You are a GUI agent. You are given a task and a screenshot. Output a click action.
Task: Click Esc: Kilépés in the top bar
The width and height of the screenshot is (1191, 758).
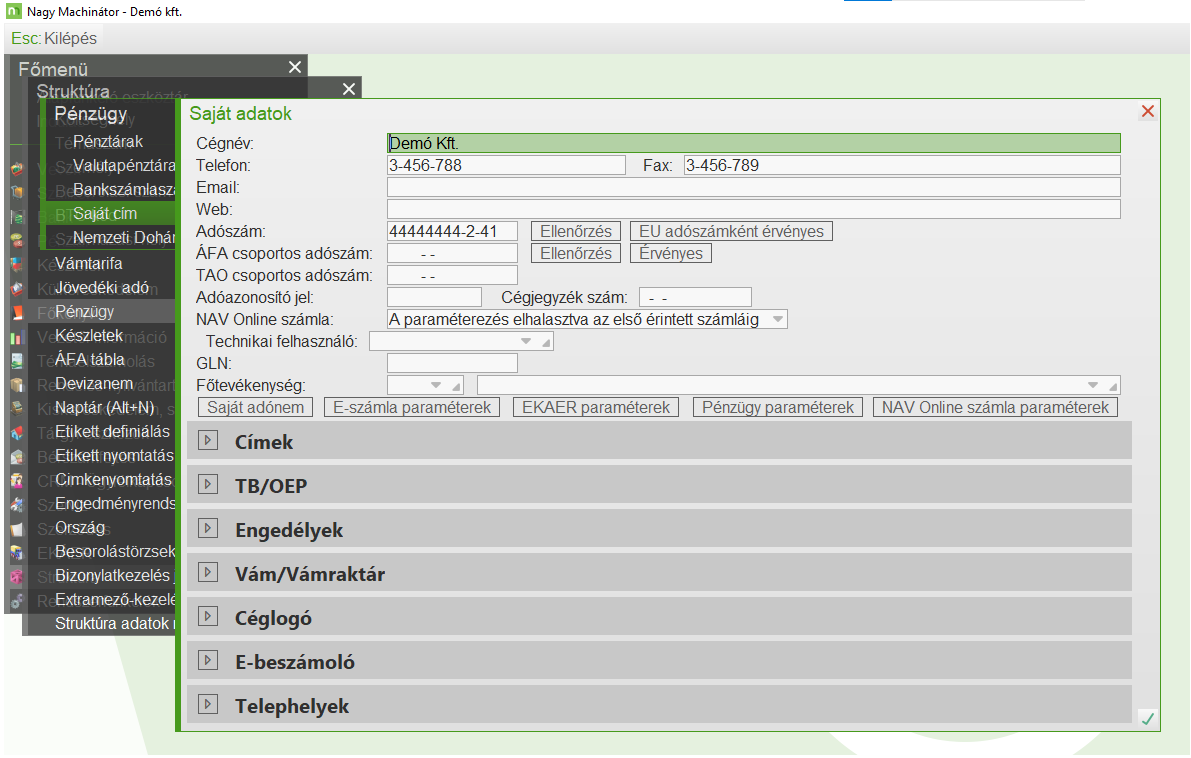[54, 38]
